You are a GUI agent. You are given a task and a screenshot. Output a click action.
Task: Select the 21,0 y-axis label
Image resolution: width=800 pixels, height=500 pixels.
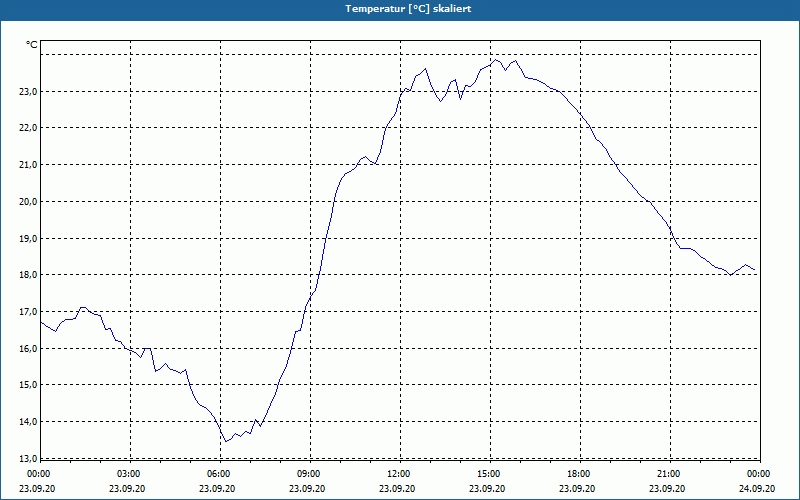pyautogui.click(x=29, y=165)
